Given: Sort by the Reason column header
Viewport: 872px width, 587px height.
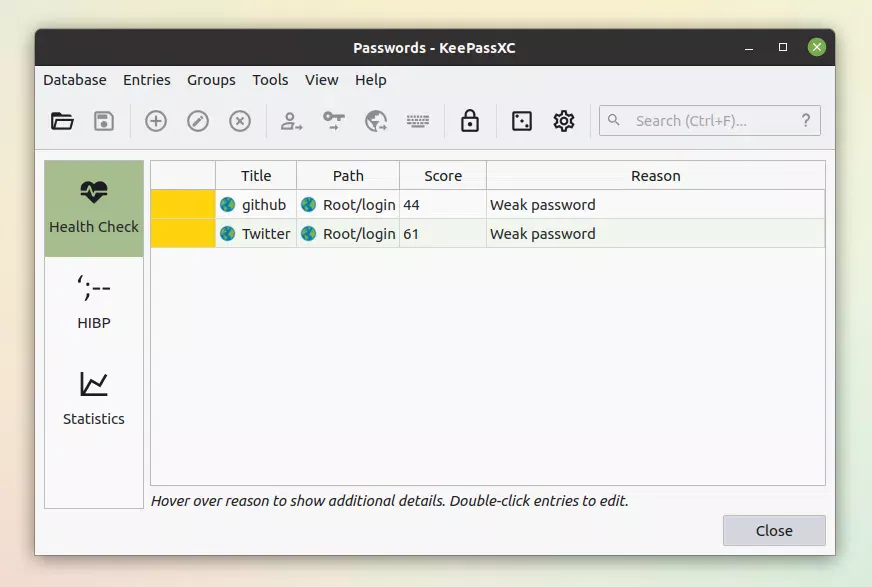Looking at the screenshot, I should [656, 176].
